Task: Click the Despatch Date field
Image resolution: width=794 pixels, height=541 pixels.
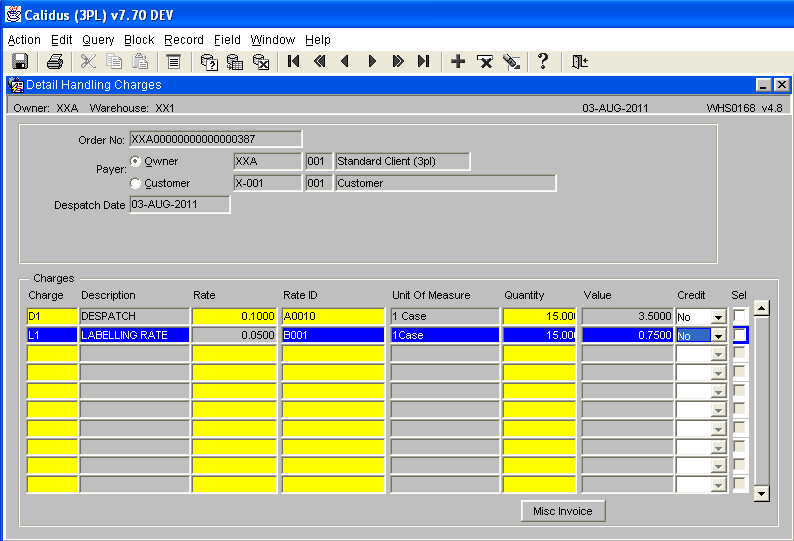Action: [180, 205]
